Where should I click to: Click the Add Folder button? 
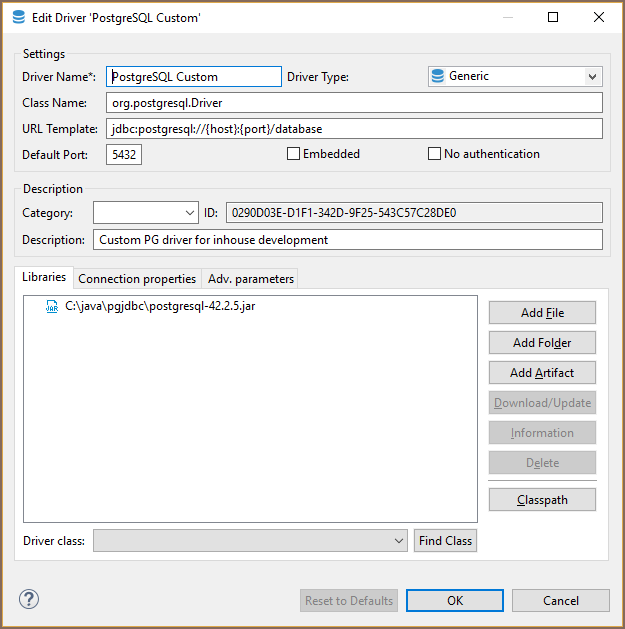pos(542,342)
